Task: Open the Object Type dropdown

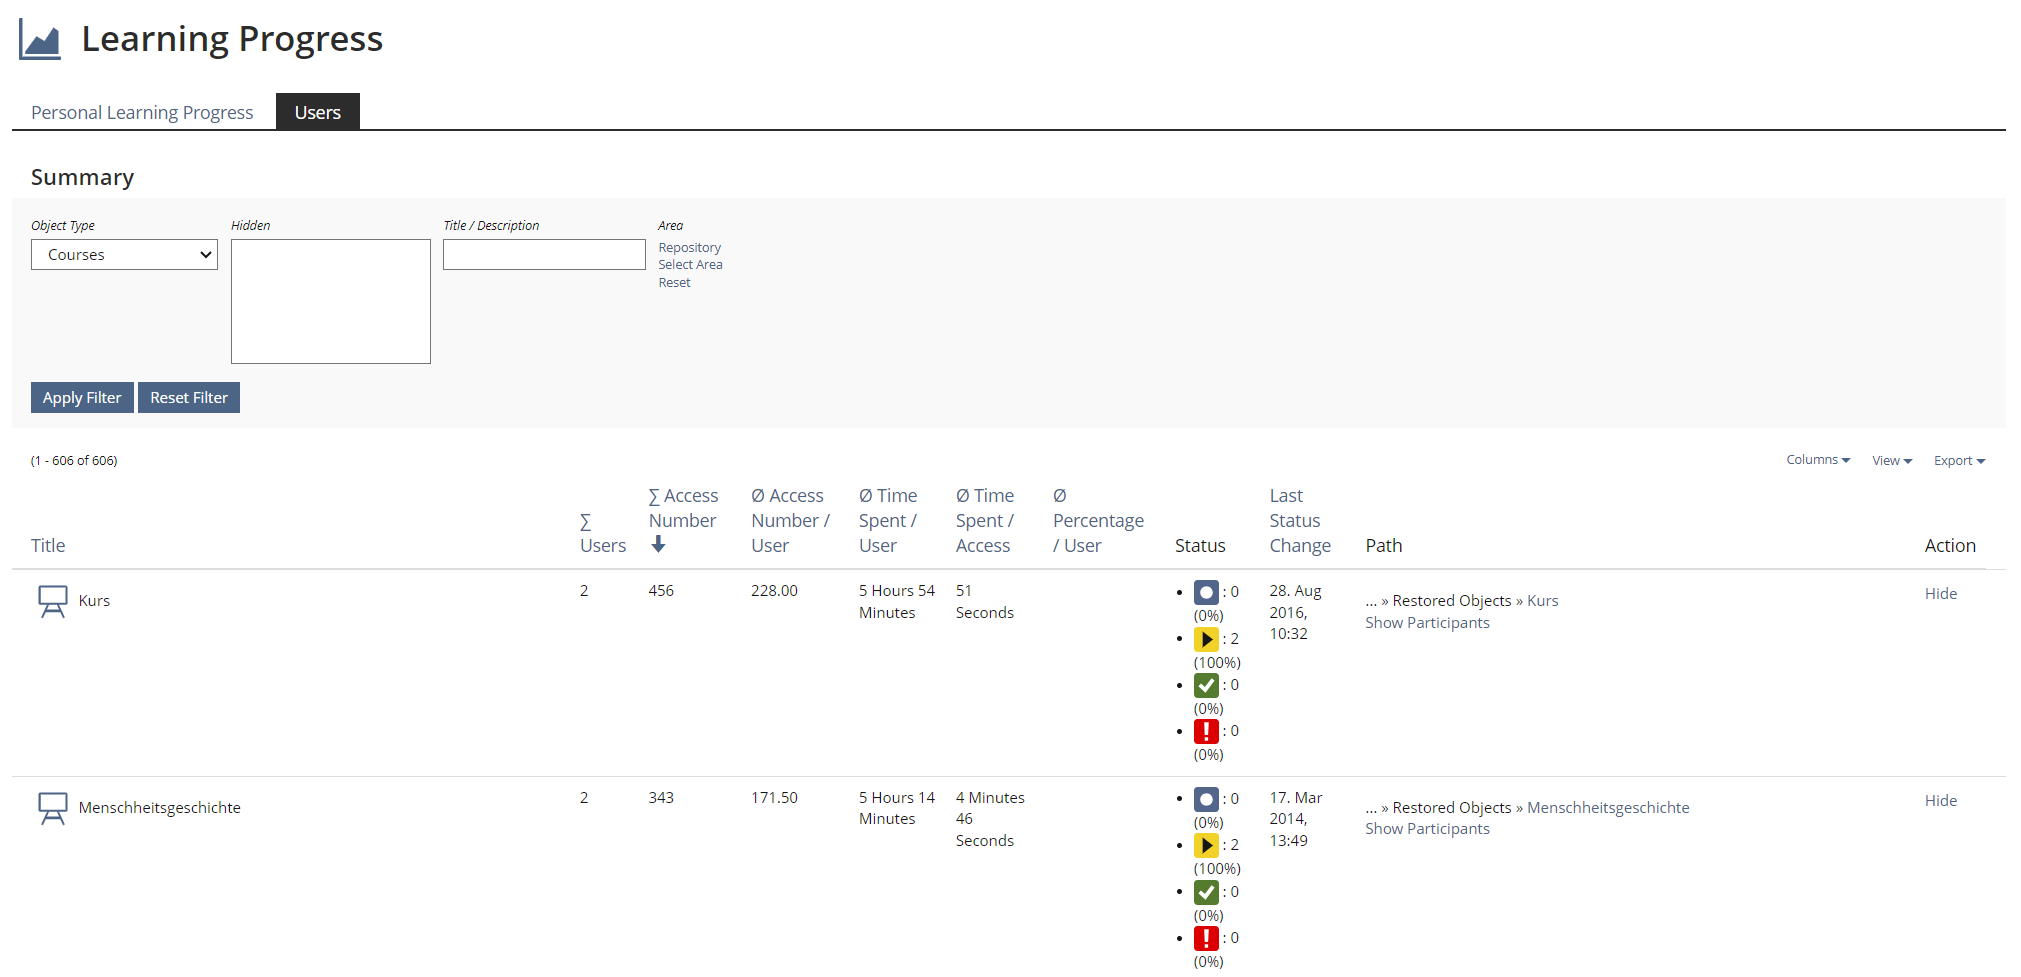Action: 124,255
